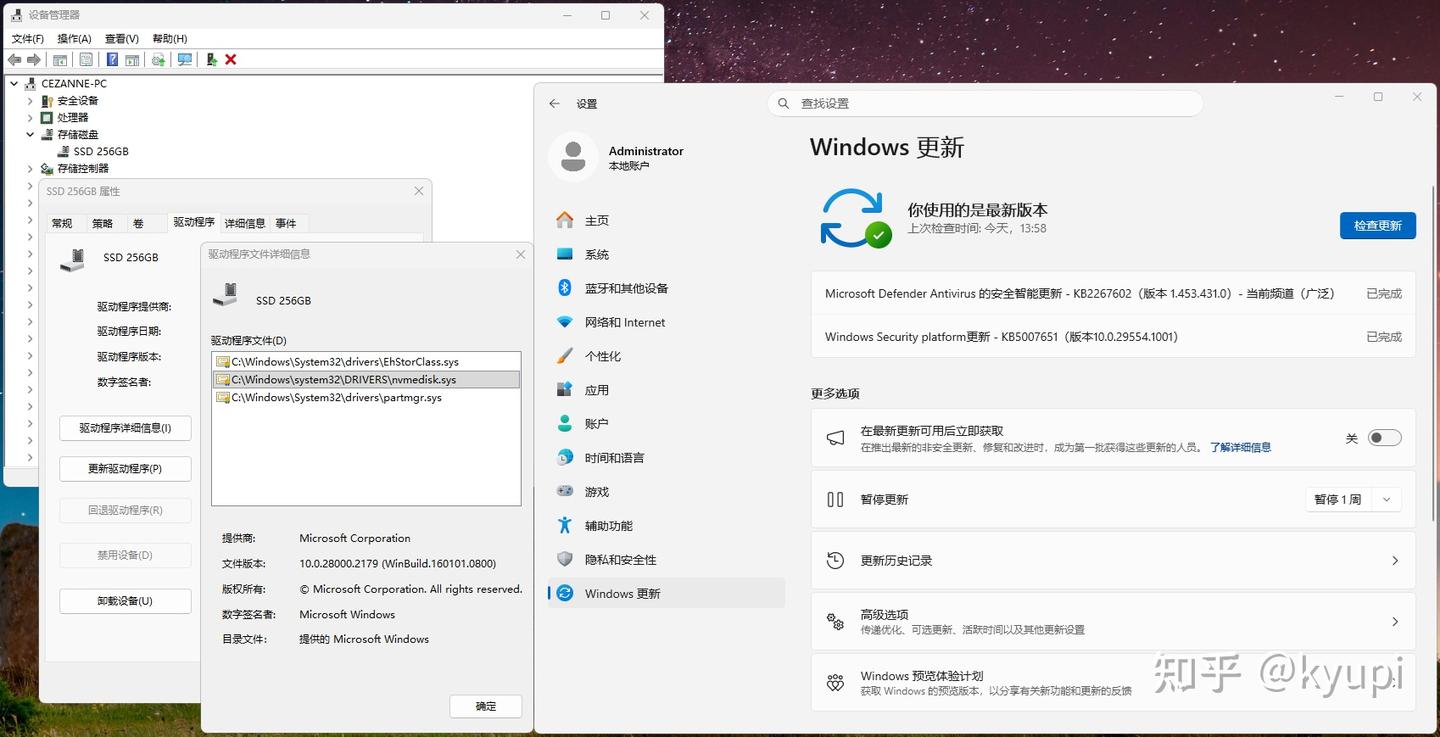Open 高级选项 via its chevron
Viewport: 1440px width, 737px height.
(1395, 622)
